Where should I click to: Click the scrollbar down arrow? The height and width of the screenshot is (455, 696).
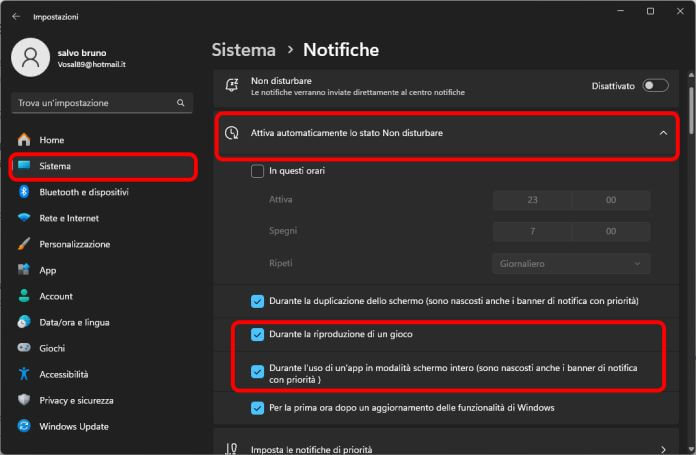pos(691,449)
